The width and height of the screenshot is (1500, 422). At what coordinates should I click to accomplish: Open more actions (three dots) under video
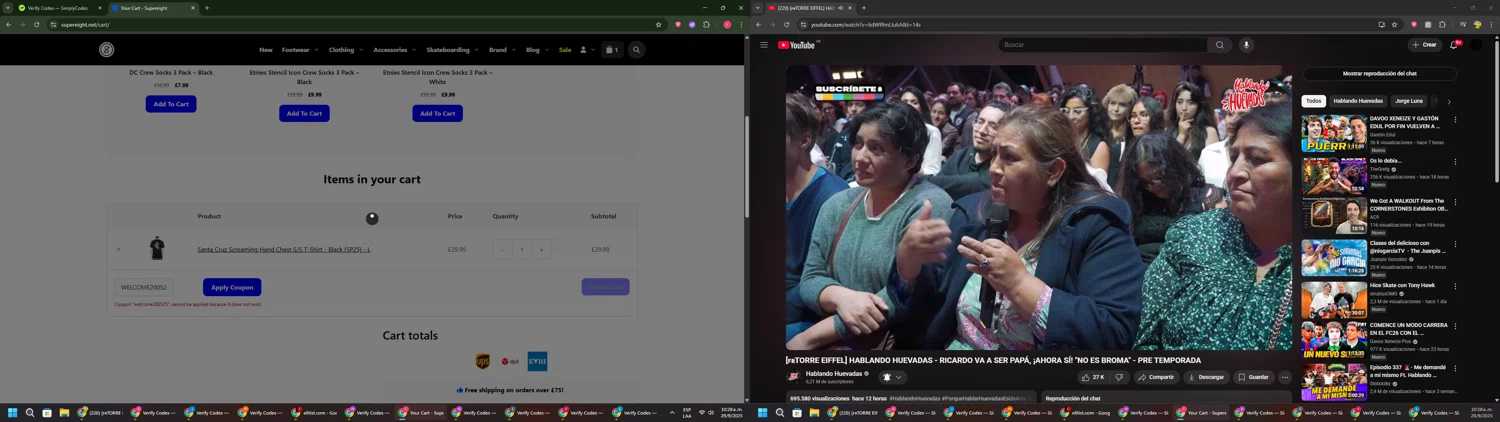1285,377
